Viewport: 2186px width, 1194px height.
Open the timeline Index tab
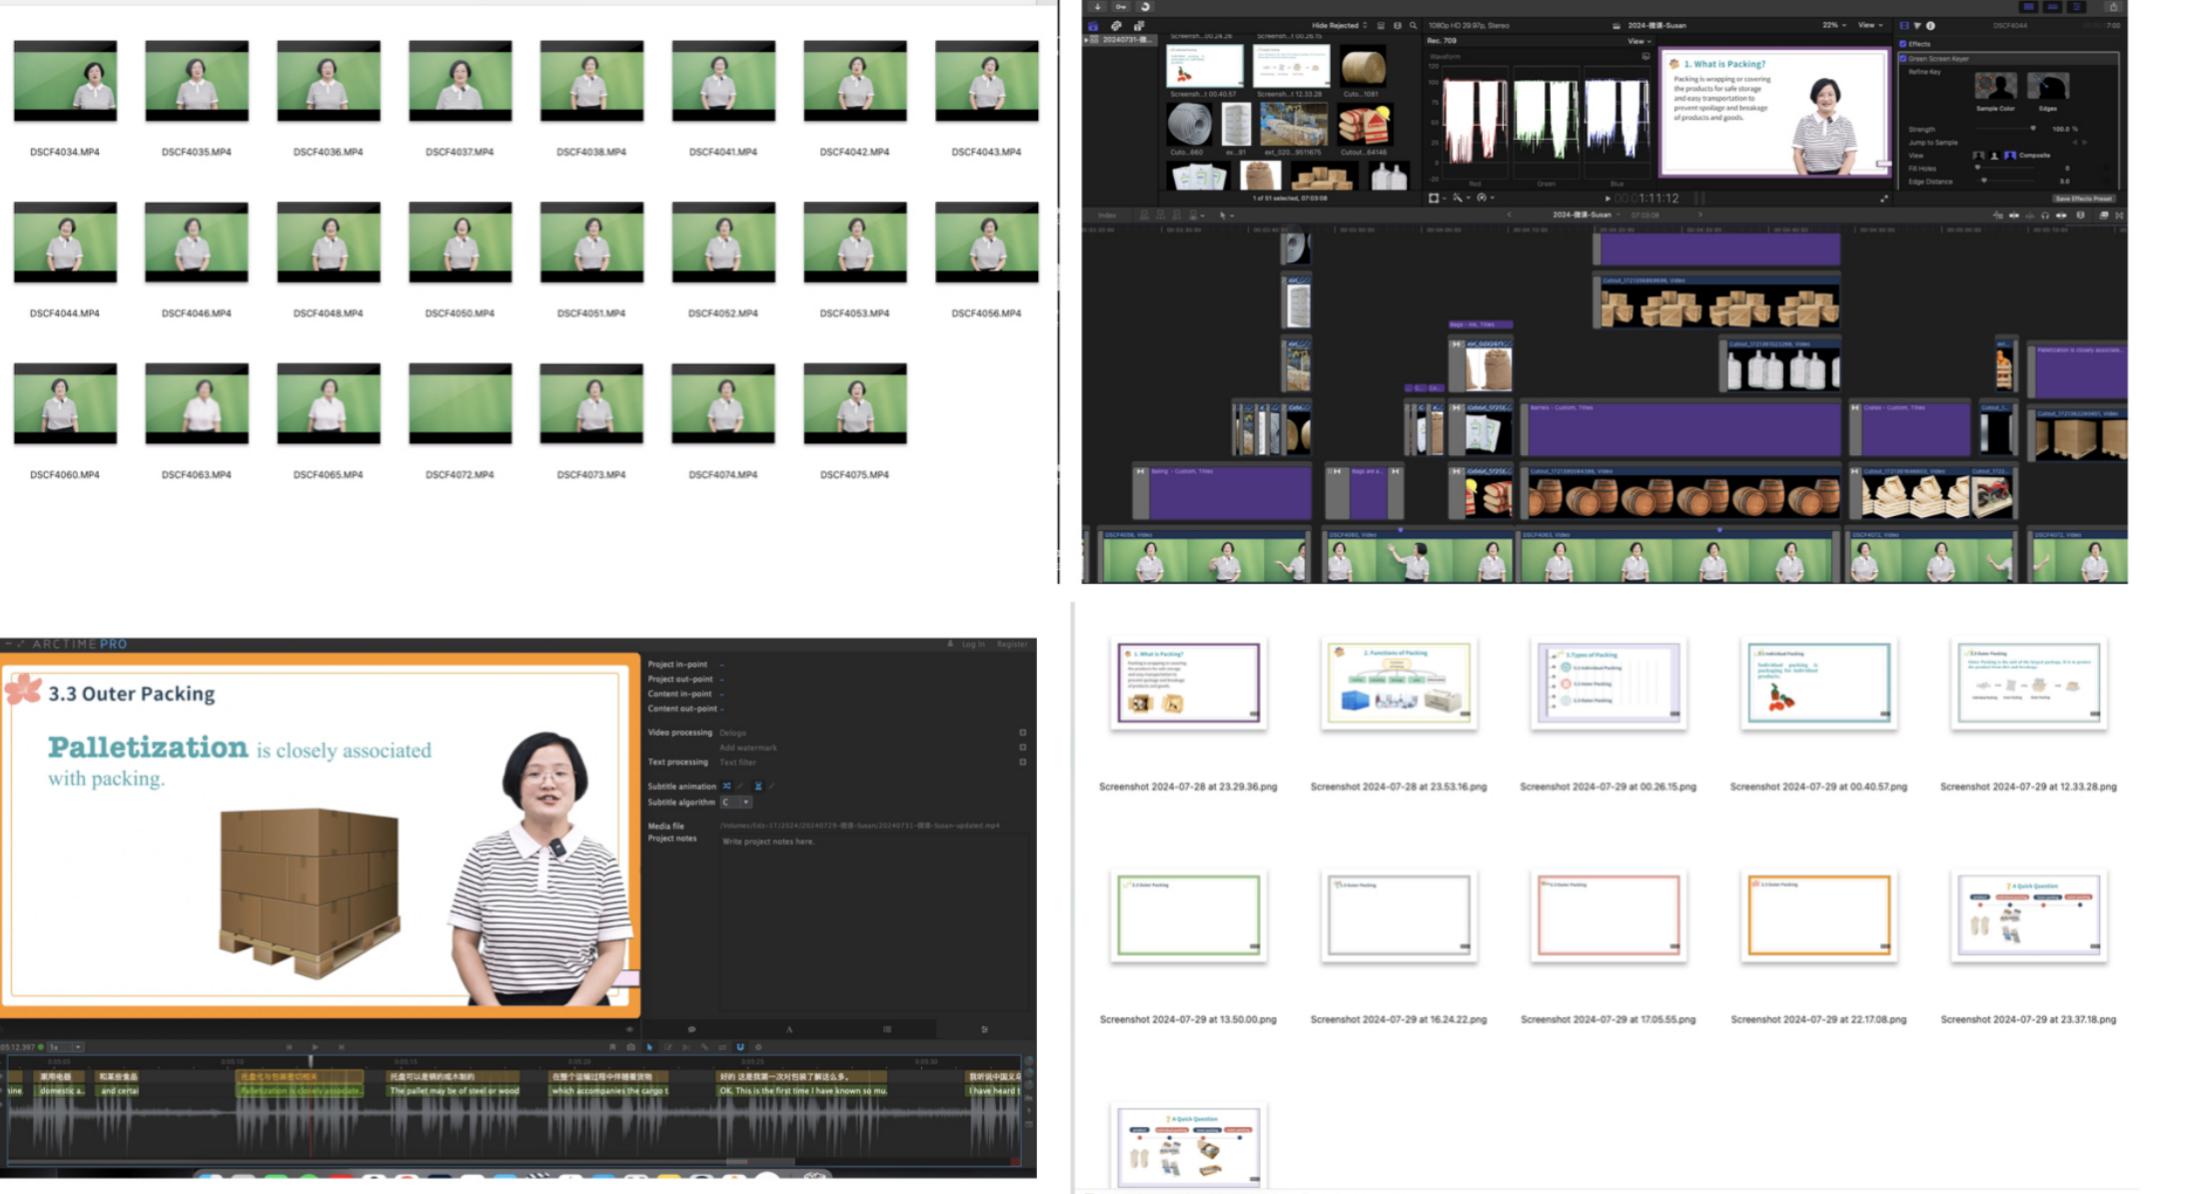click(1107, 215)
